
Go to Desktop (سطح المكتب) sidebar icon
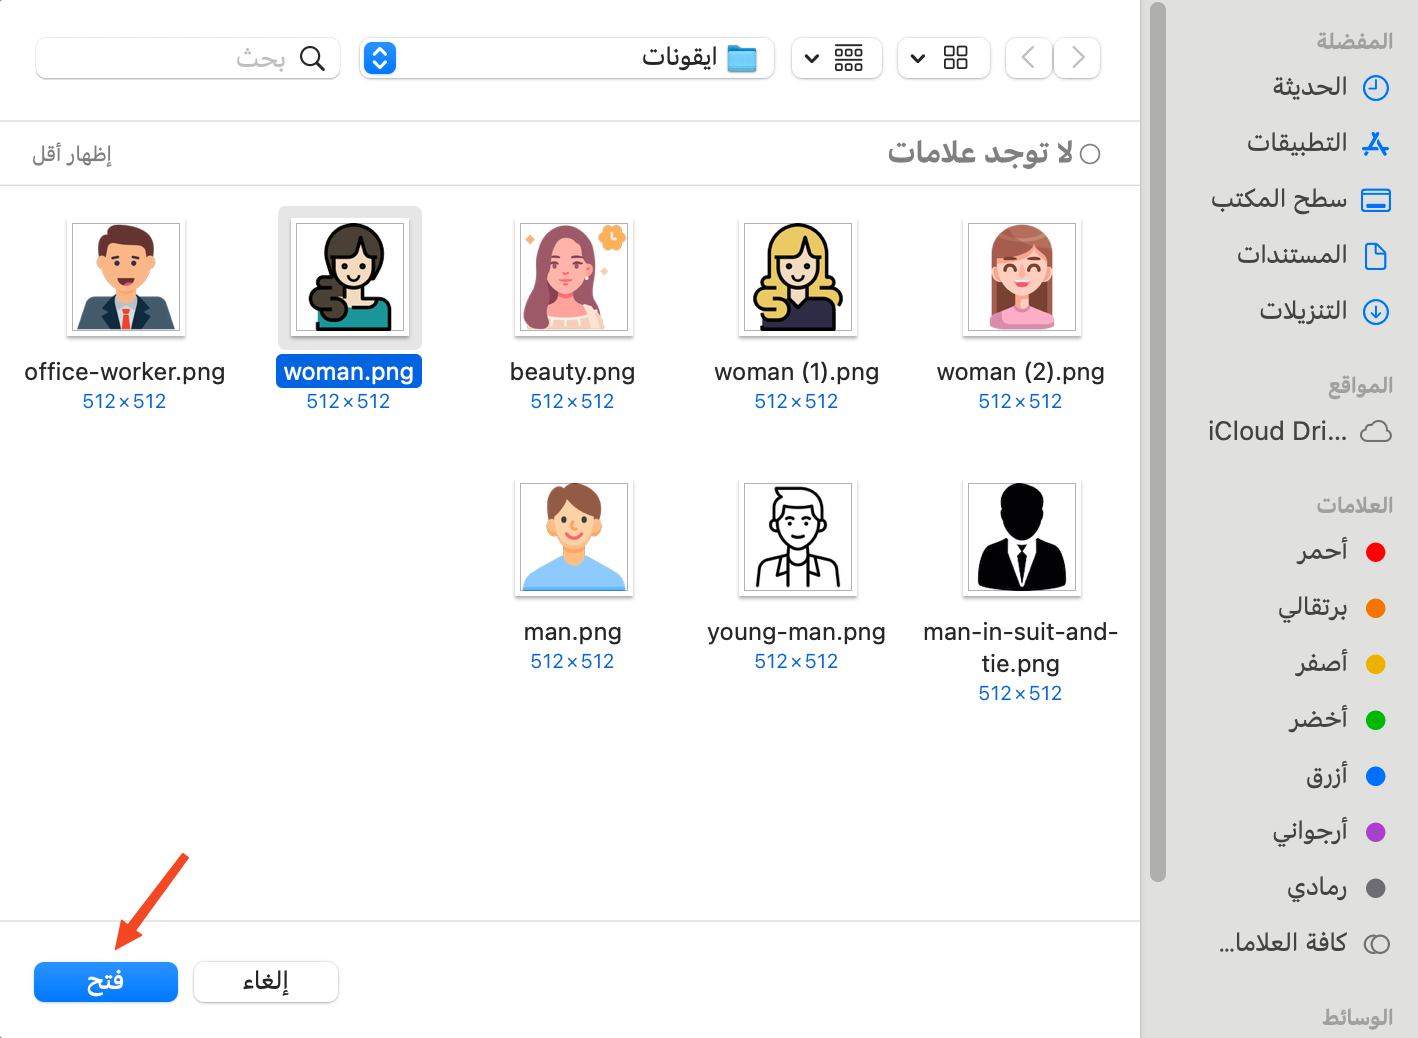(1376, 200)
